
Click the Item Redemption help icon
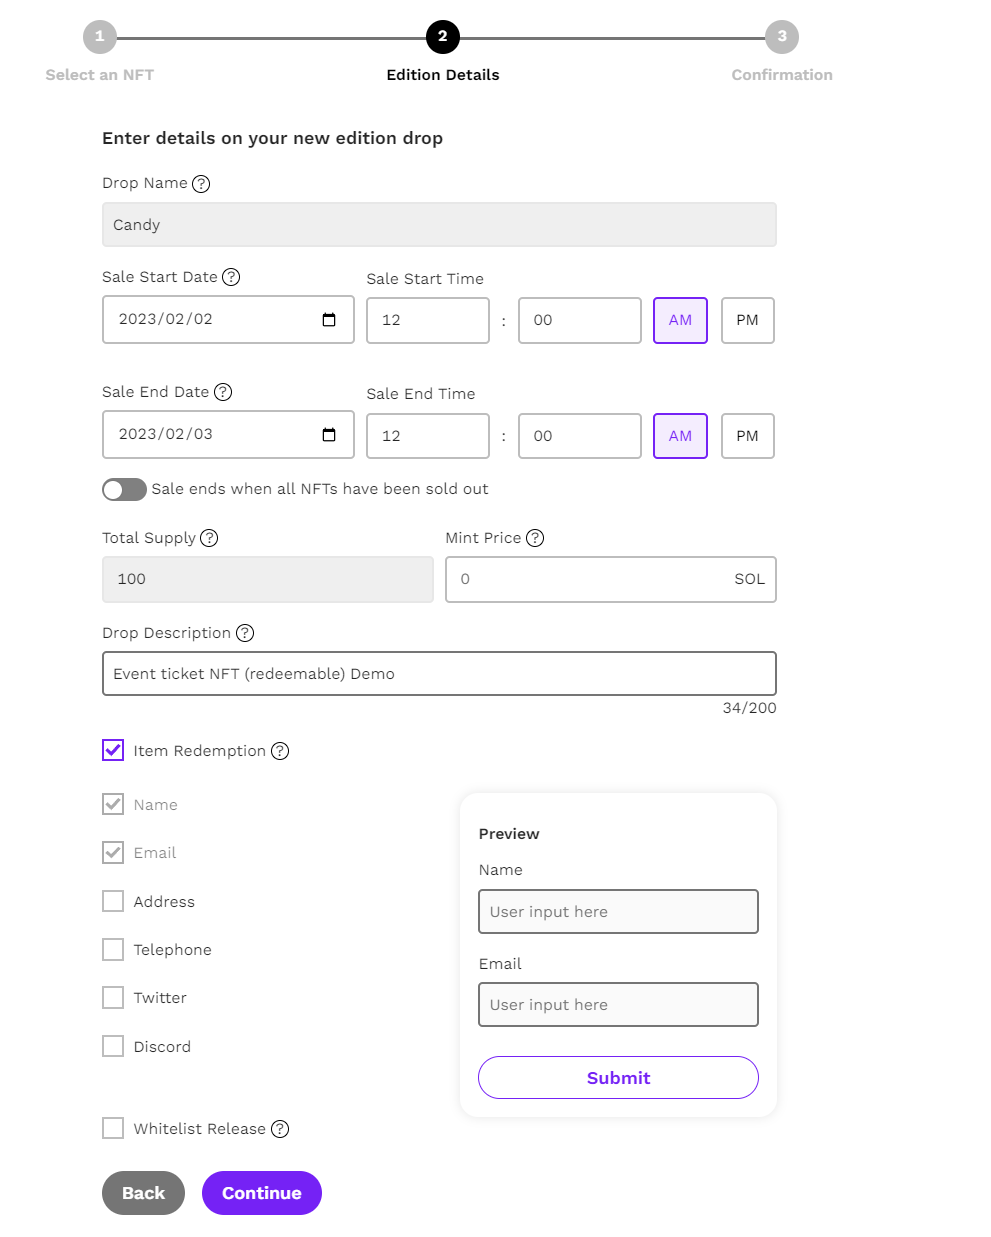tap(280, 751)
